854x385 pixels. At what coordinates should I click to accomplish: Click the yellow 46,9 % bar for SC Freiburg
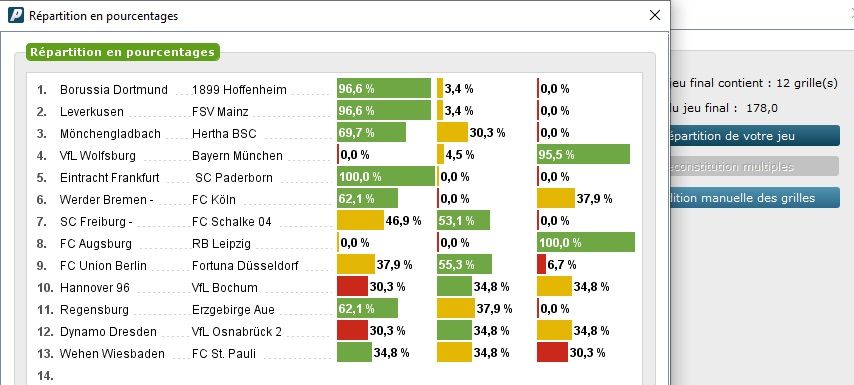click(360, 221)
